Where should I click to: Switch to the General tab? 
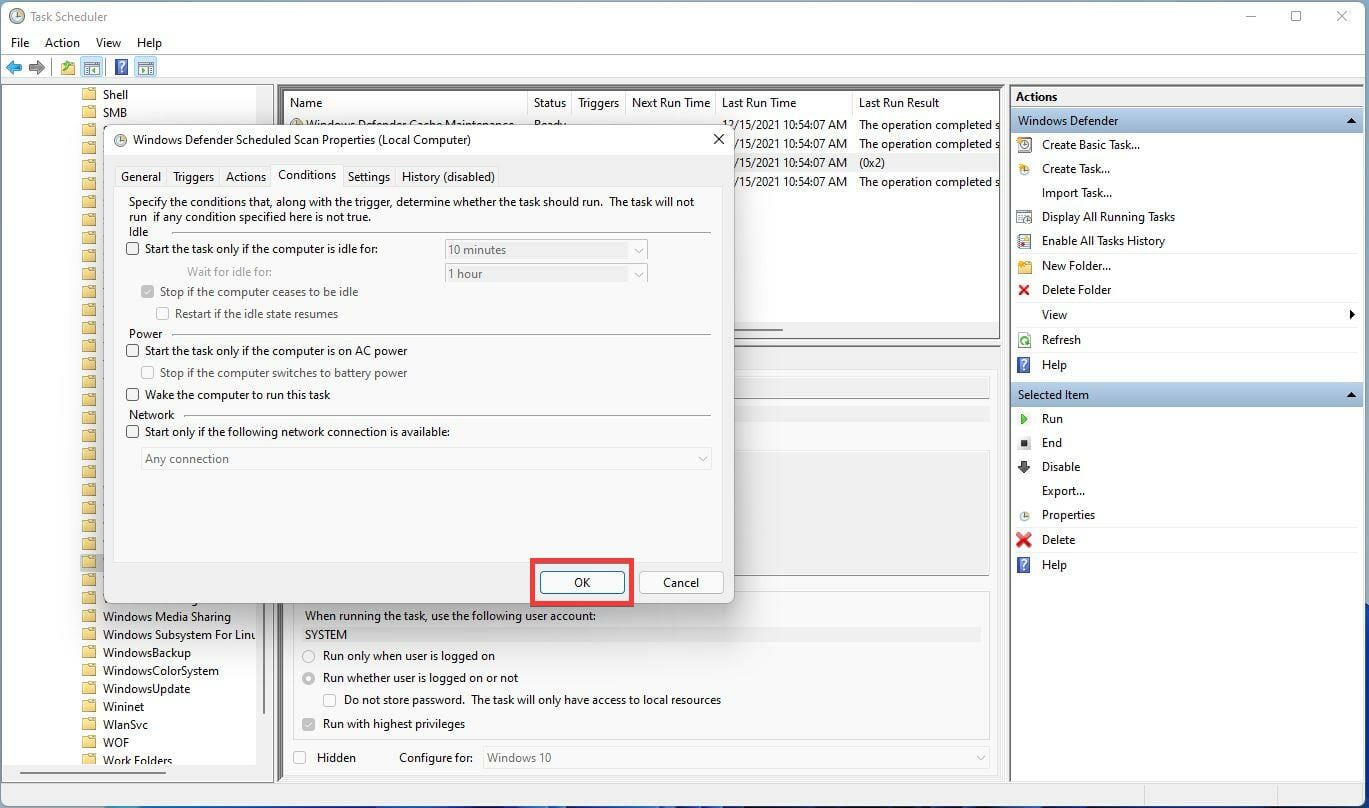141,177
